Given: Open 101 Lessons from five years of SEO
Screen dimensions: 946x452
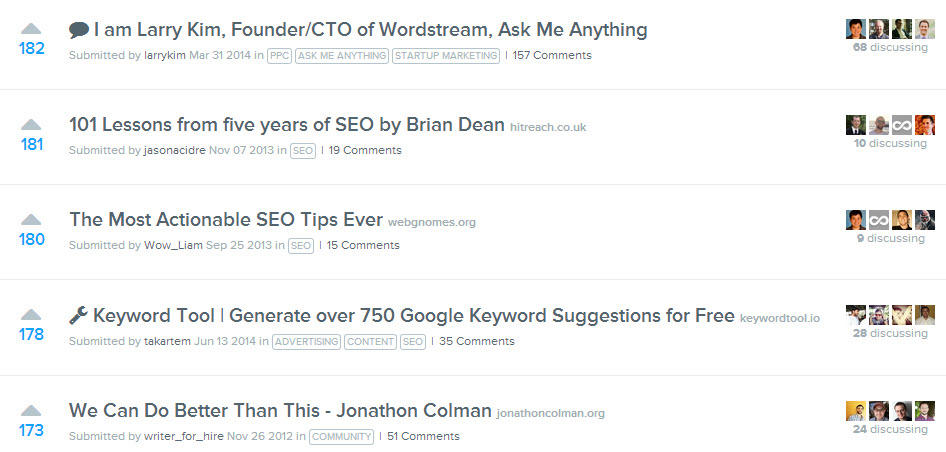Looking at the screenshot, I should (286, 125).
